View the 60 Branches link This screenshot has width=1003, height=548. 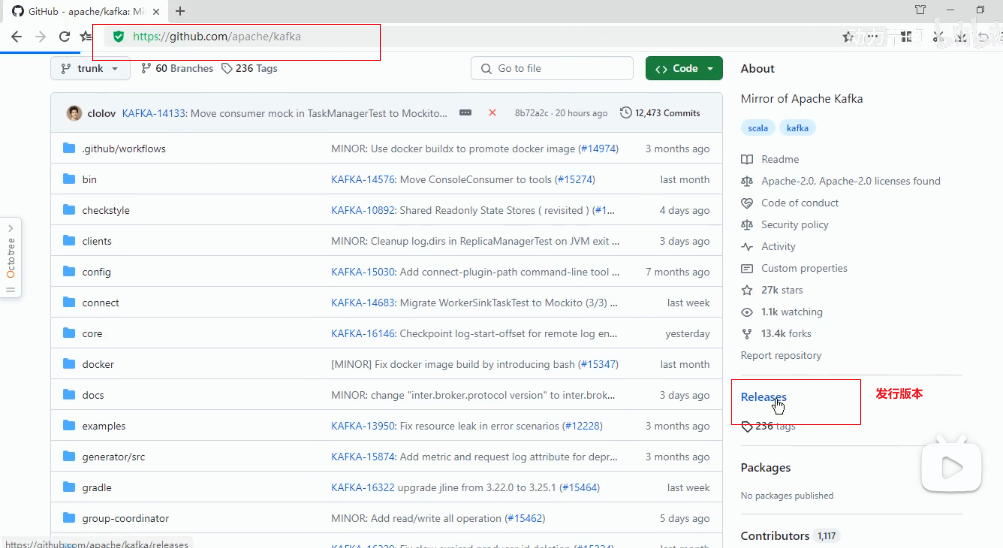tap(177, 68)
